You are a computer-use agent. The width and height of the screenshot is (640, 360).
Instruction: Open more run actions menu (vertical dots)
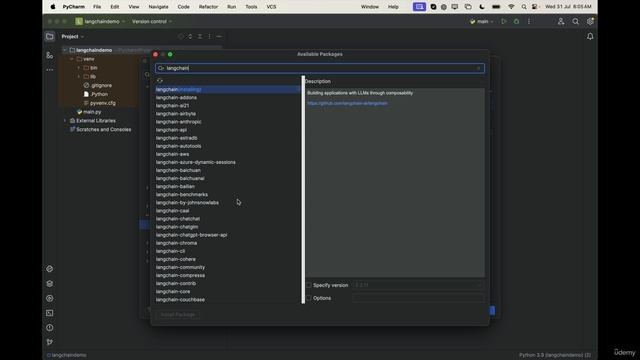[x=529, y=22]
